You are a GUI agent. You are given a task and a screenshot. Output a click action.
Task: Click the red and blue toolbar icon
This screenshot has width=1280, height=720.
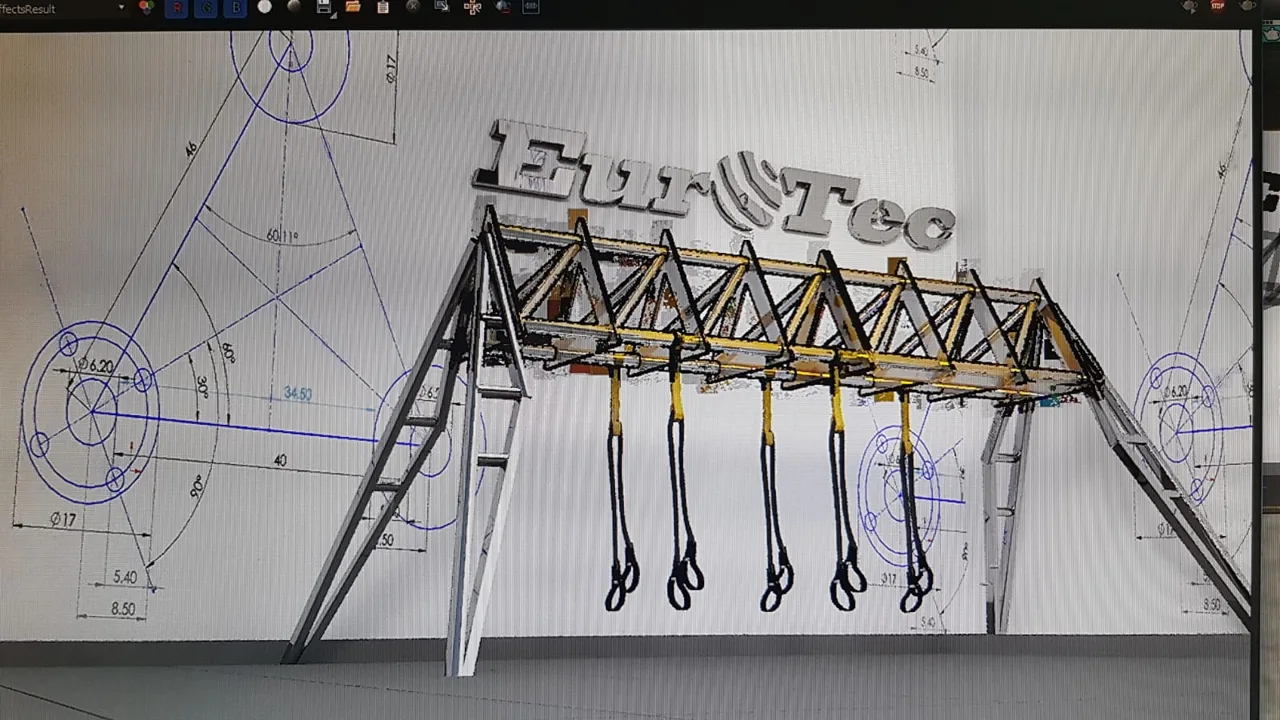point(502,7)
